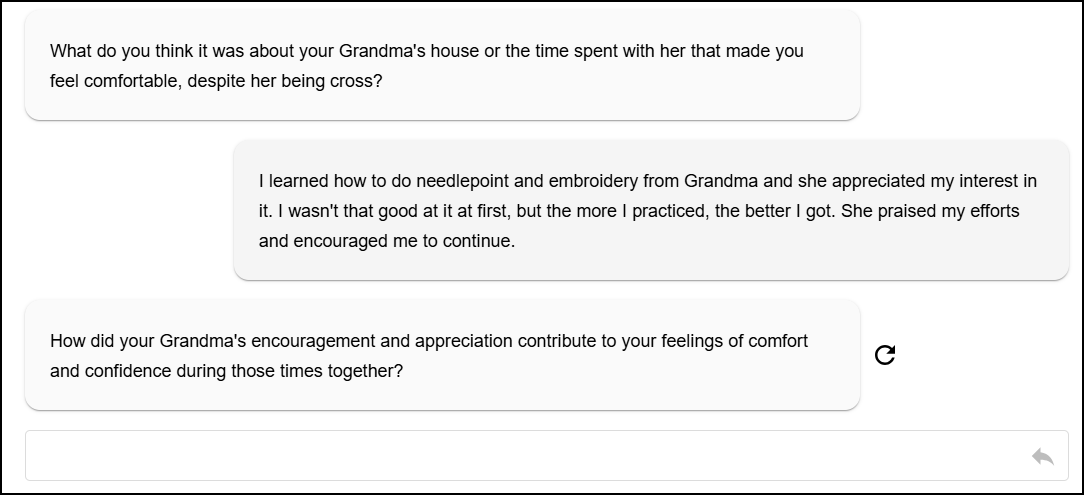
Task: Click the text "and confidence during those times together?"
Action: [226, 371]
